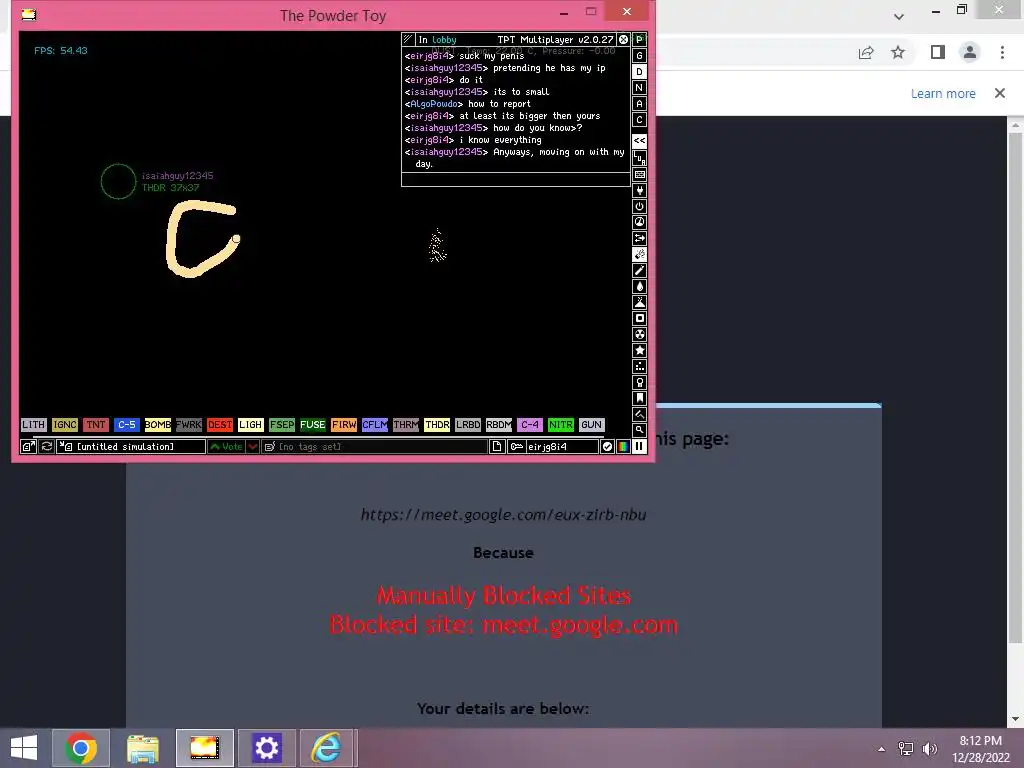Select the IGNC element
Viewport: 1024px width, 768px height.
point(65,424)
